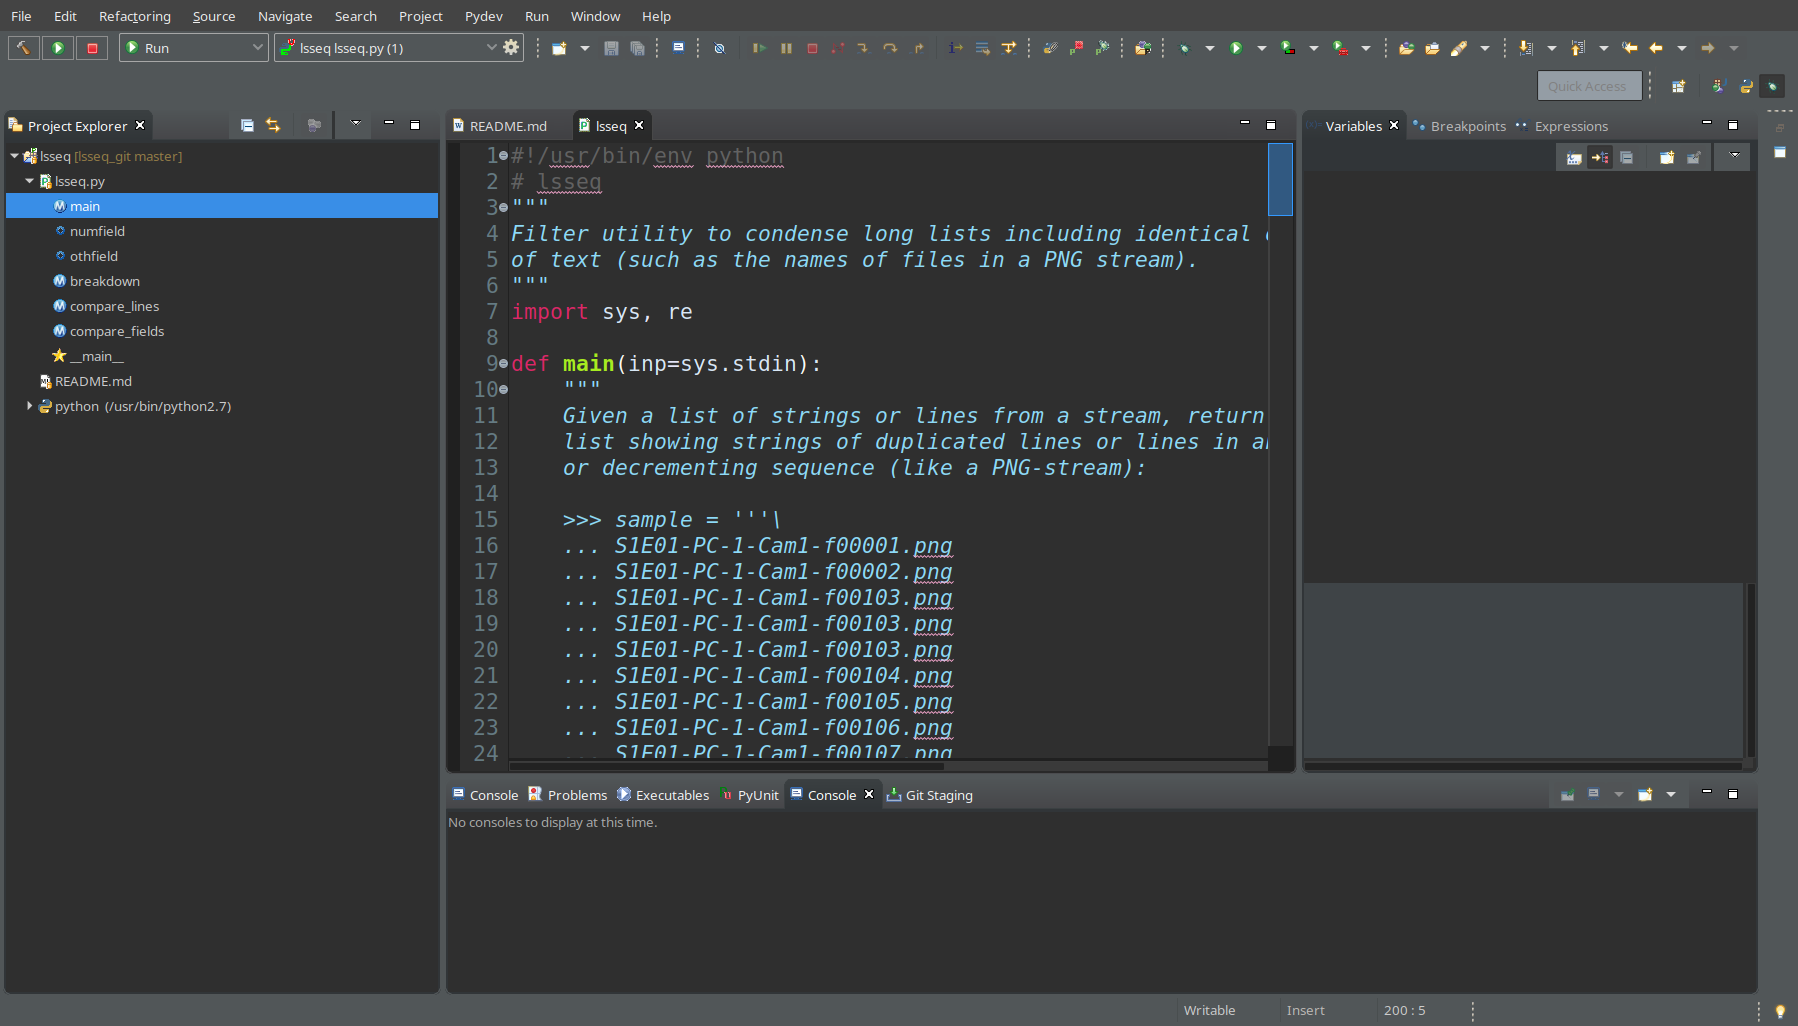This screenshot has height=1026, width=1798.
Task: Click the hammer build icon
Action: 23,48
